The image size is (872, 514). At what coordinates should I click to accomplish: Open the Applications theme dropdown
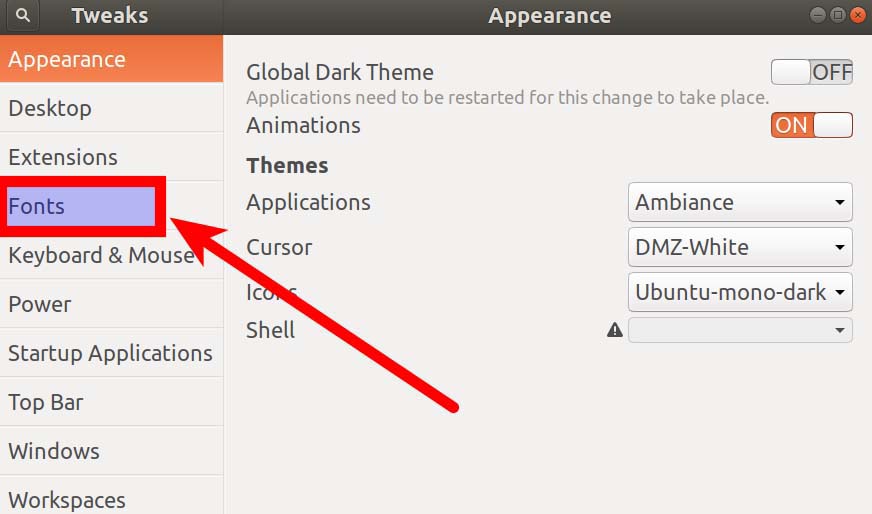pos(740,202)
